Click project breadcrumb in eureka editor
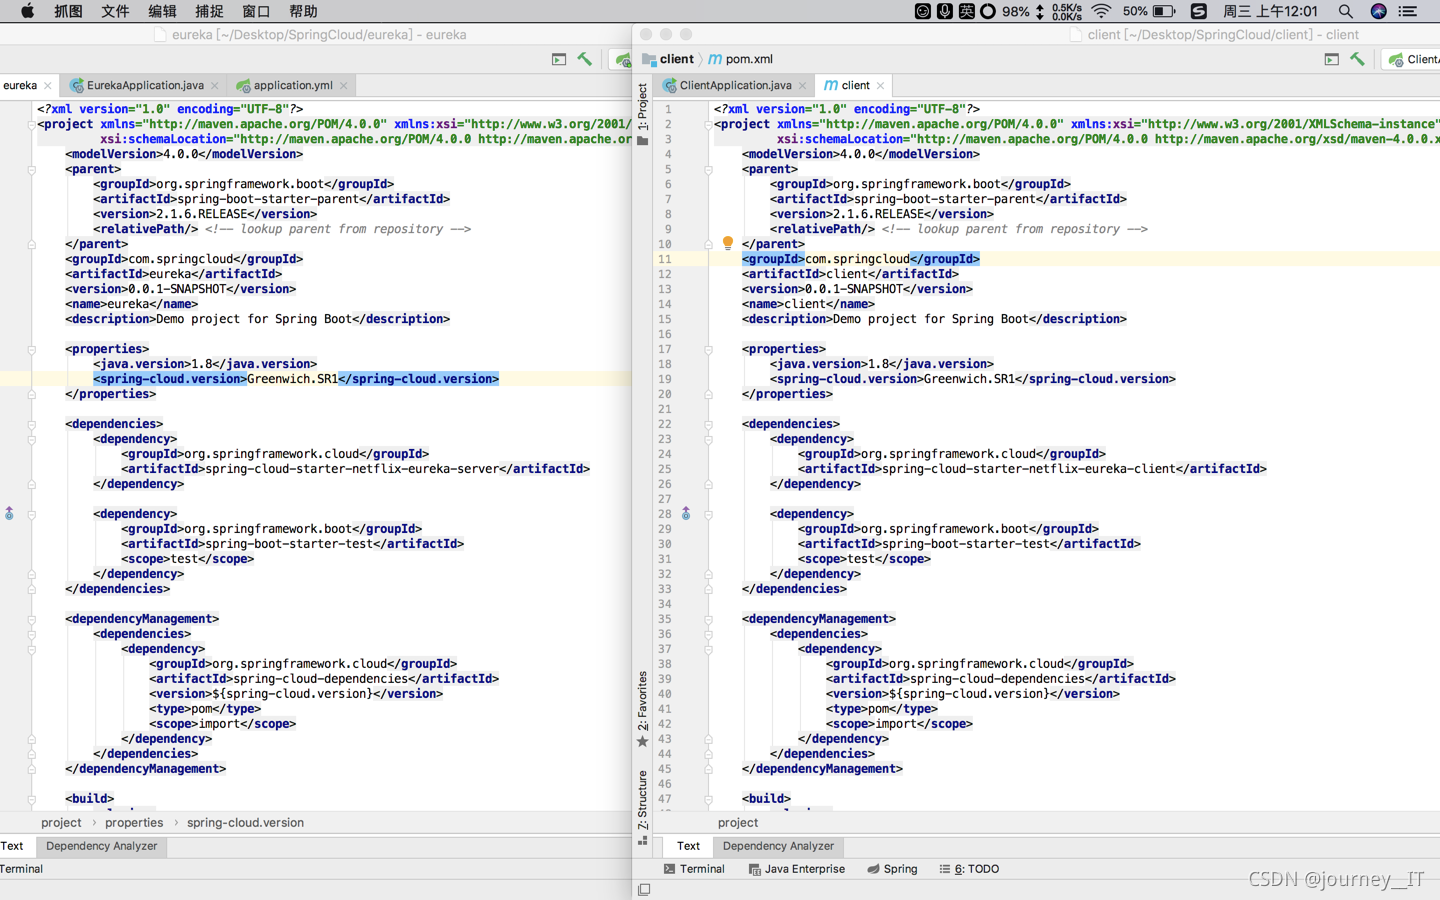This screenshot has width=1440, height=900. coord(61,823)
